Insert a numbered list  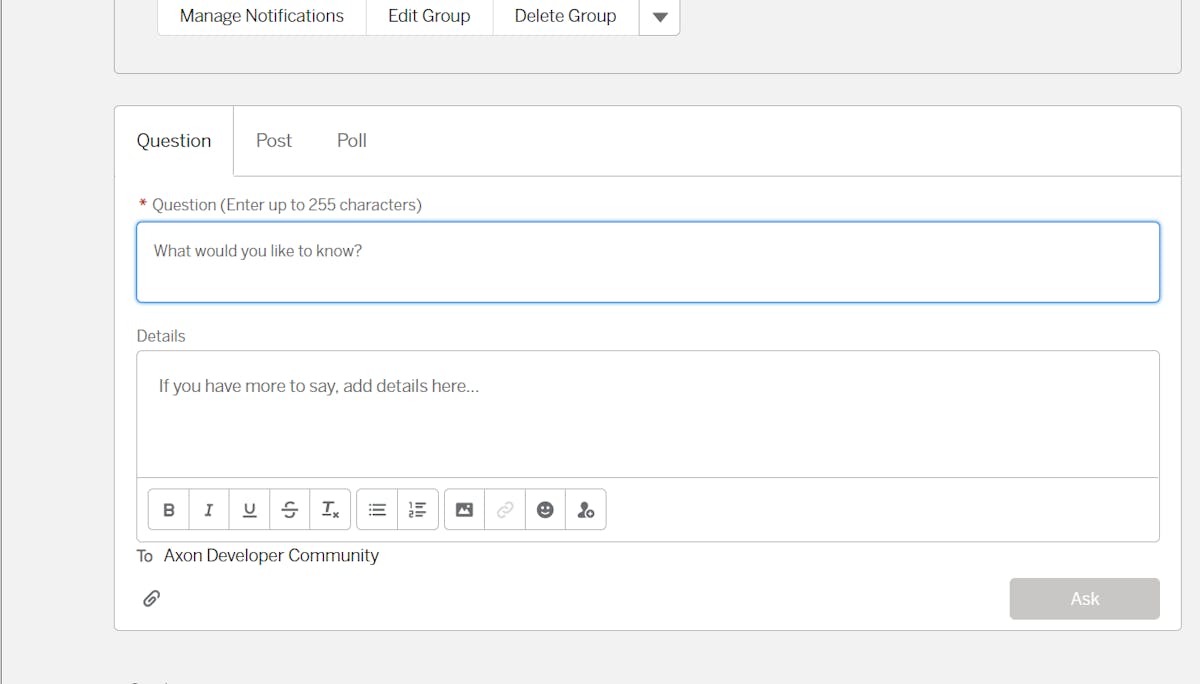[x=418, y=510]
